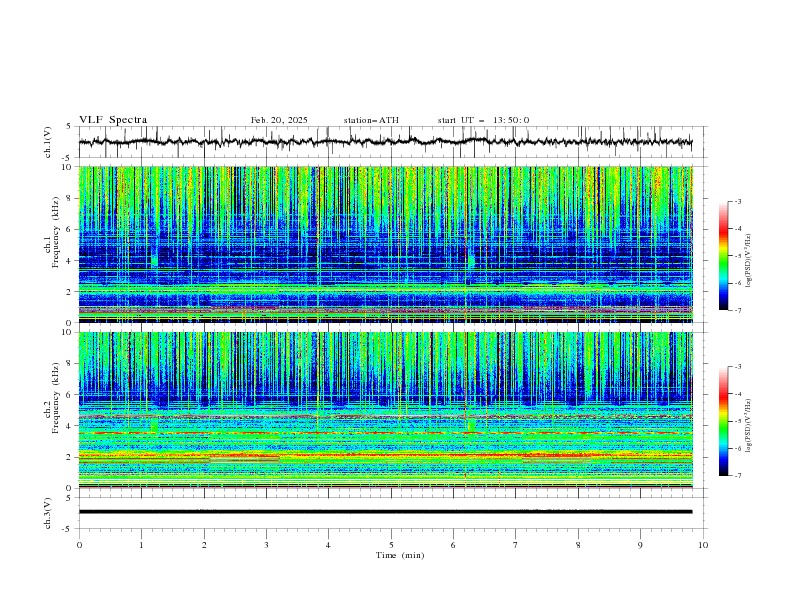Click the "4" tick on the time axis
This screenshot has width=792, height=612.
coord(328,545)
